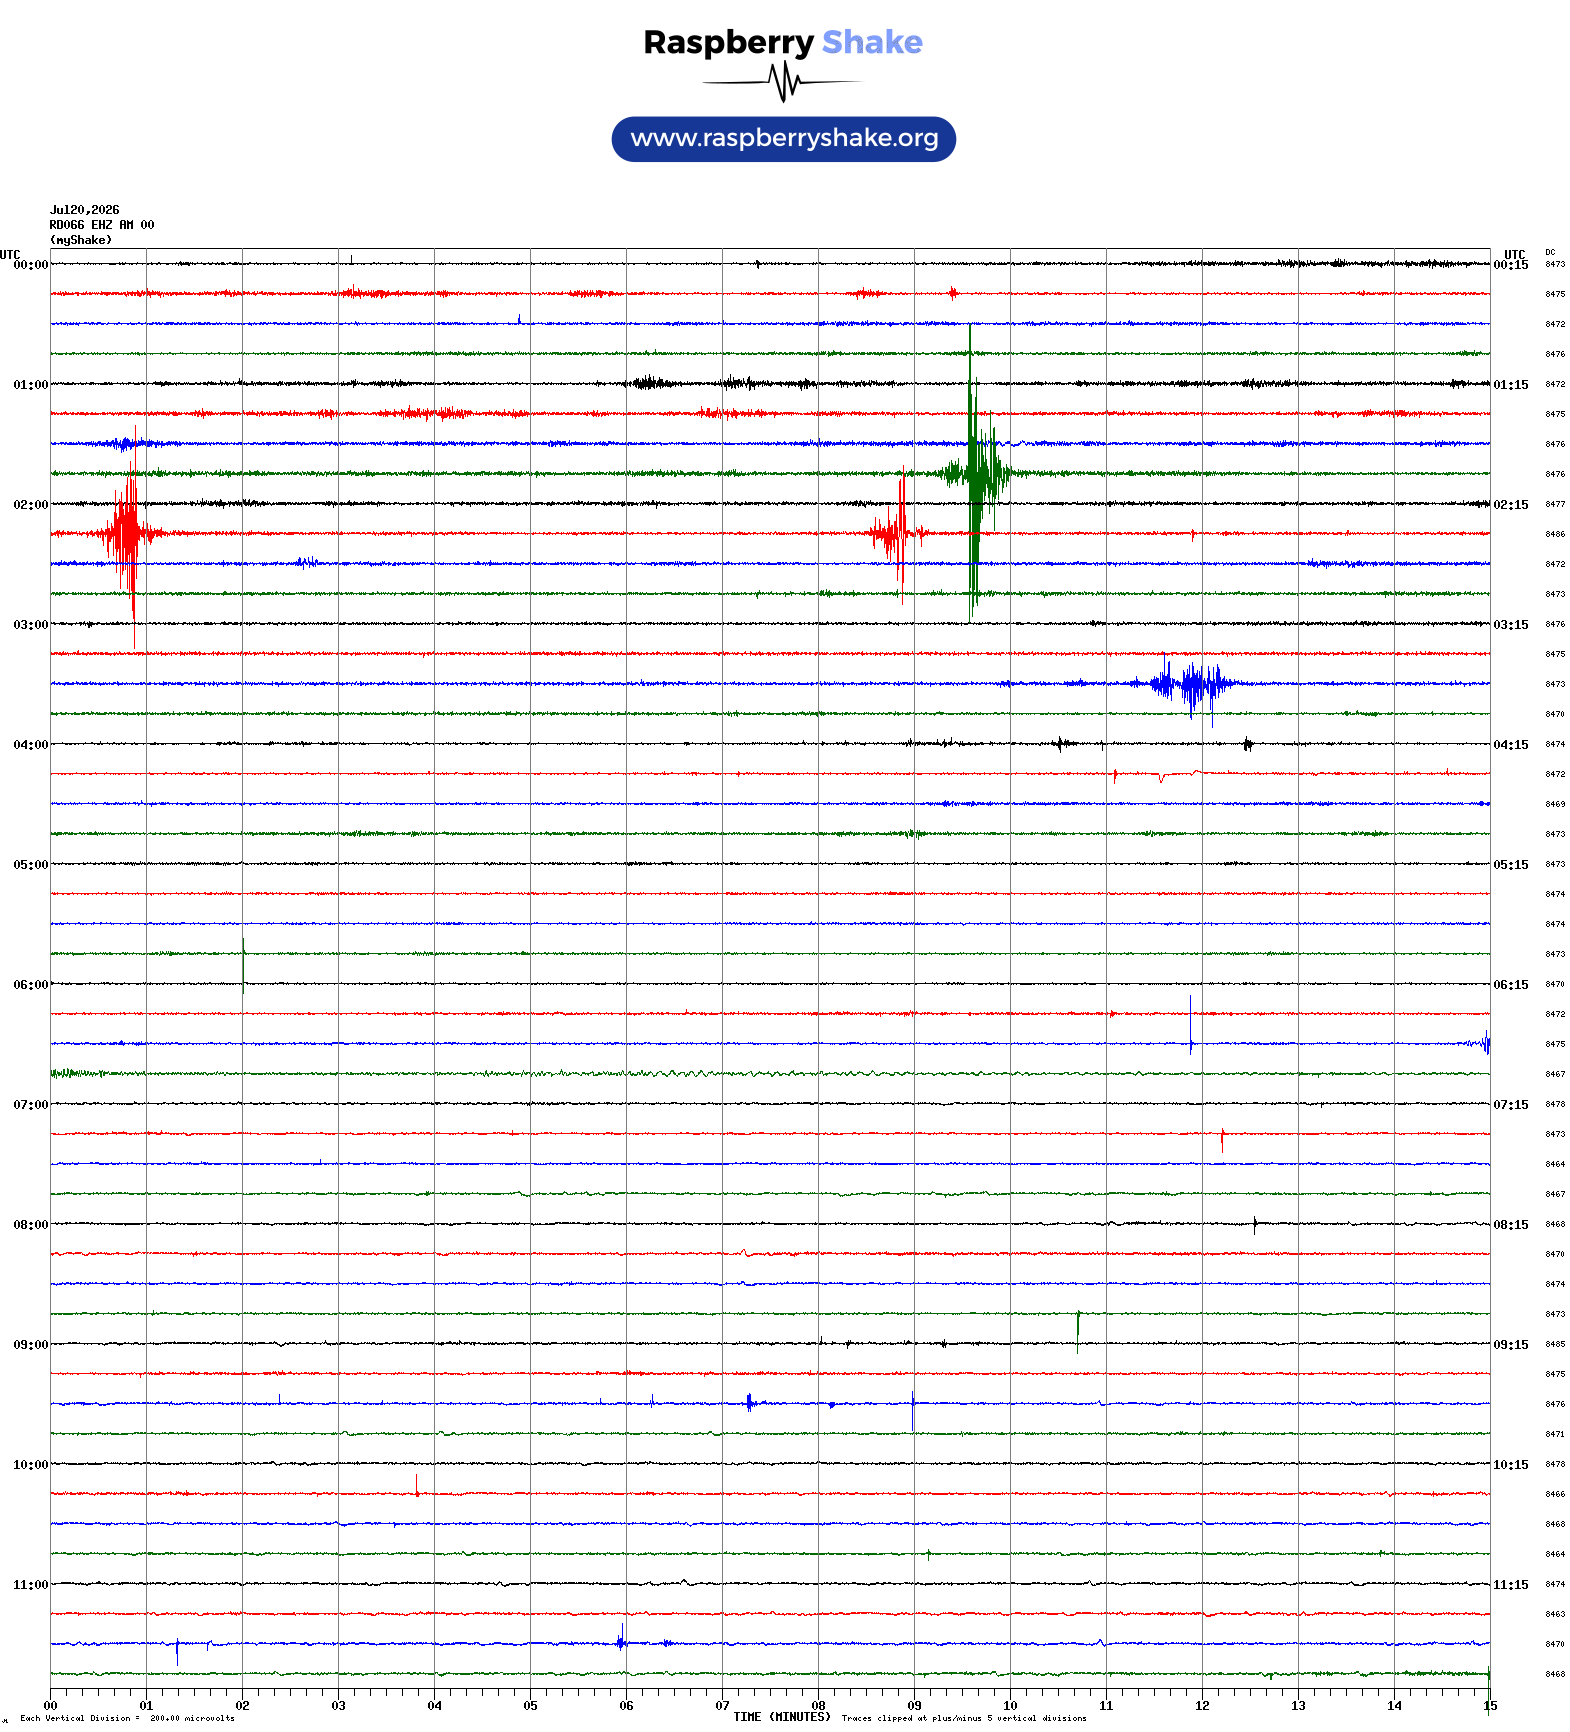Click minute 00 on the bottom axis
Screen dimensions: 1570x1732
point(50,1706)
